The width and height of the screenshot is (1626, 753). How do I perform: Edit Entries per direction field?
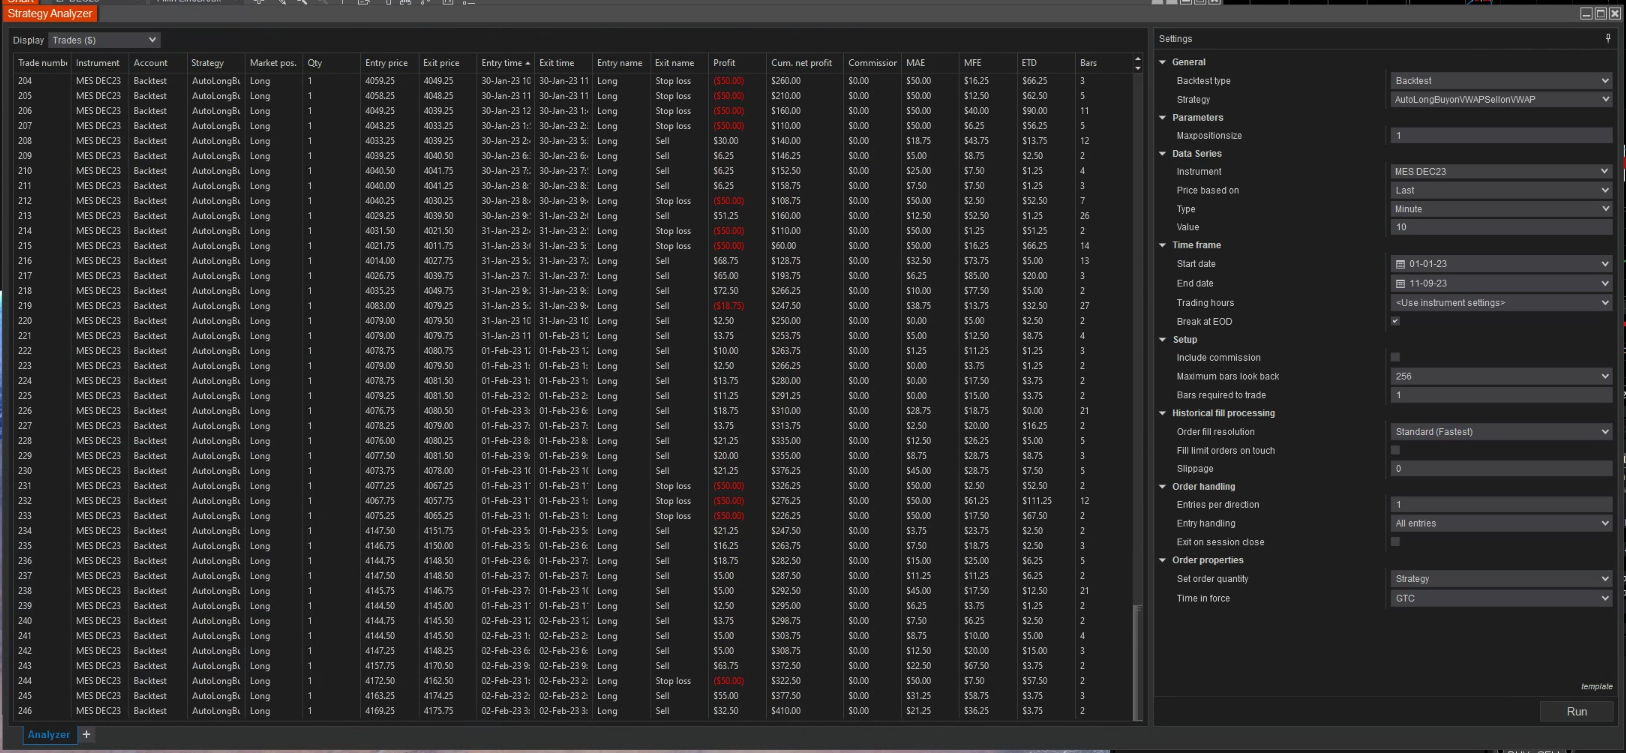click(1501, 505)
